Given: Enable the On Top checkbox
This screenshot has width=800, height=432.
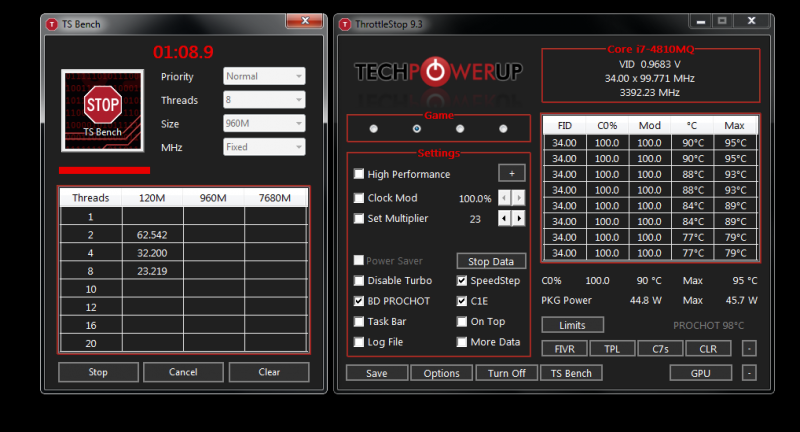Looking at the screenshot, I should coord(462,321).
